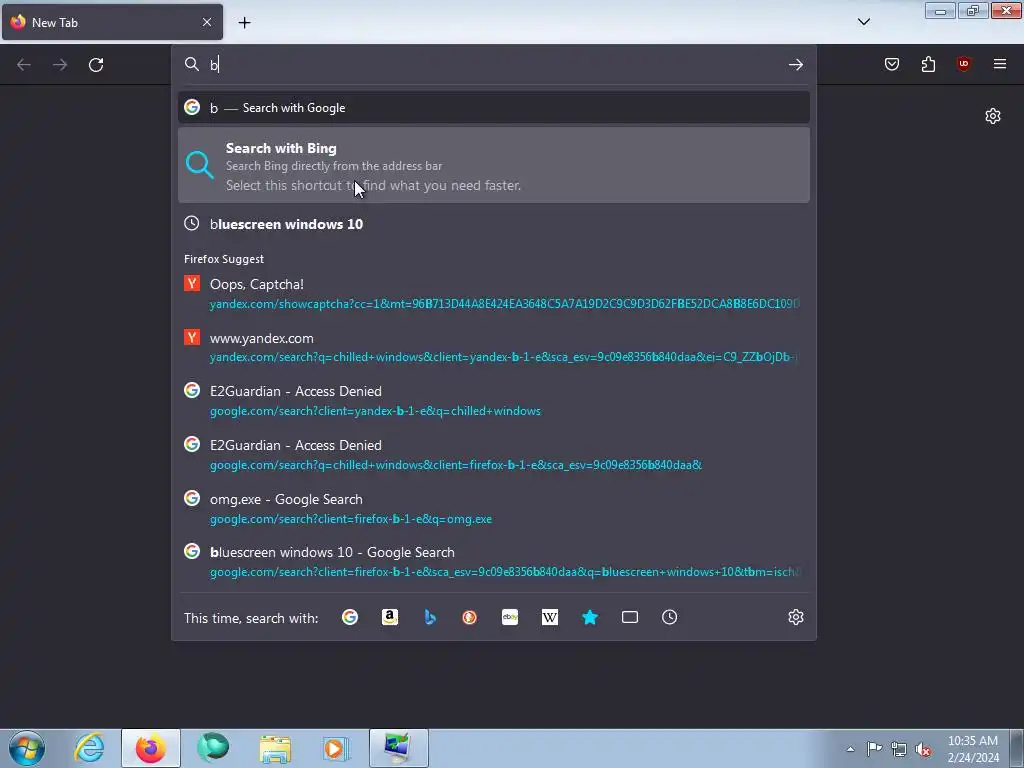
Task: Open the monitor app taskbar button
Action: [398, 748]
